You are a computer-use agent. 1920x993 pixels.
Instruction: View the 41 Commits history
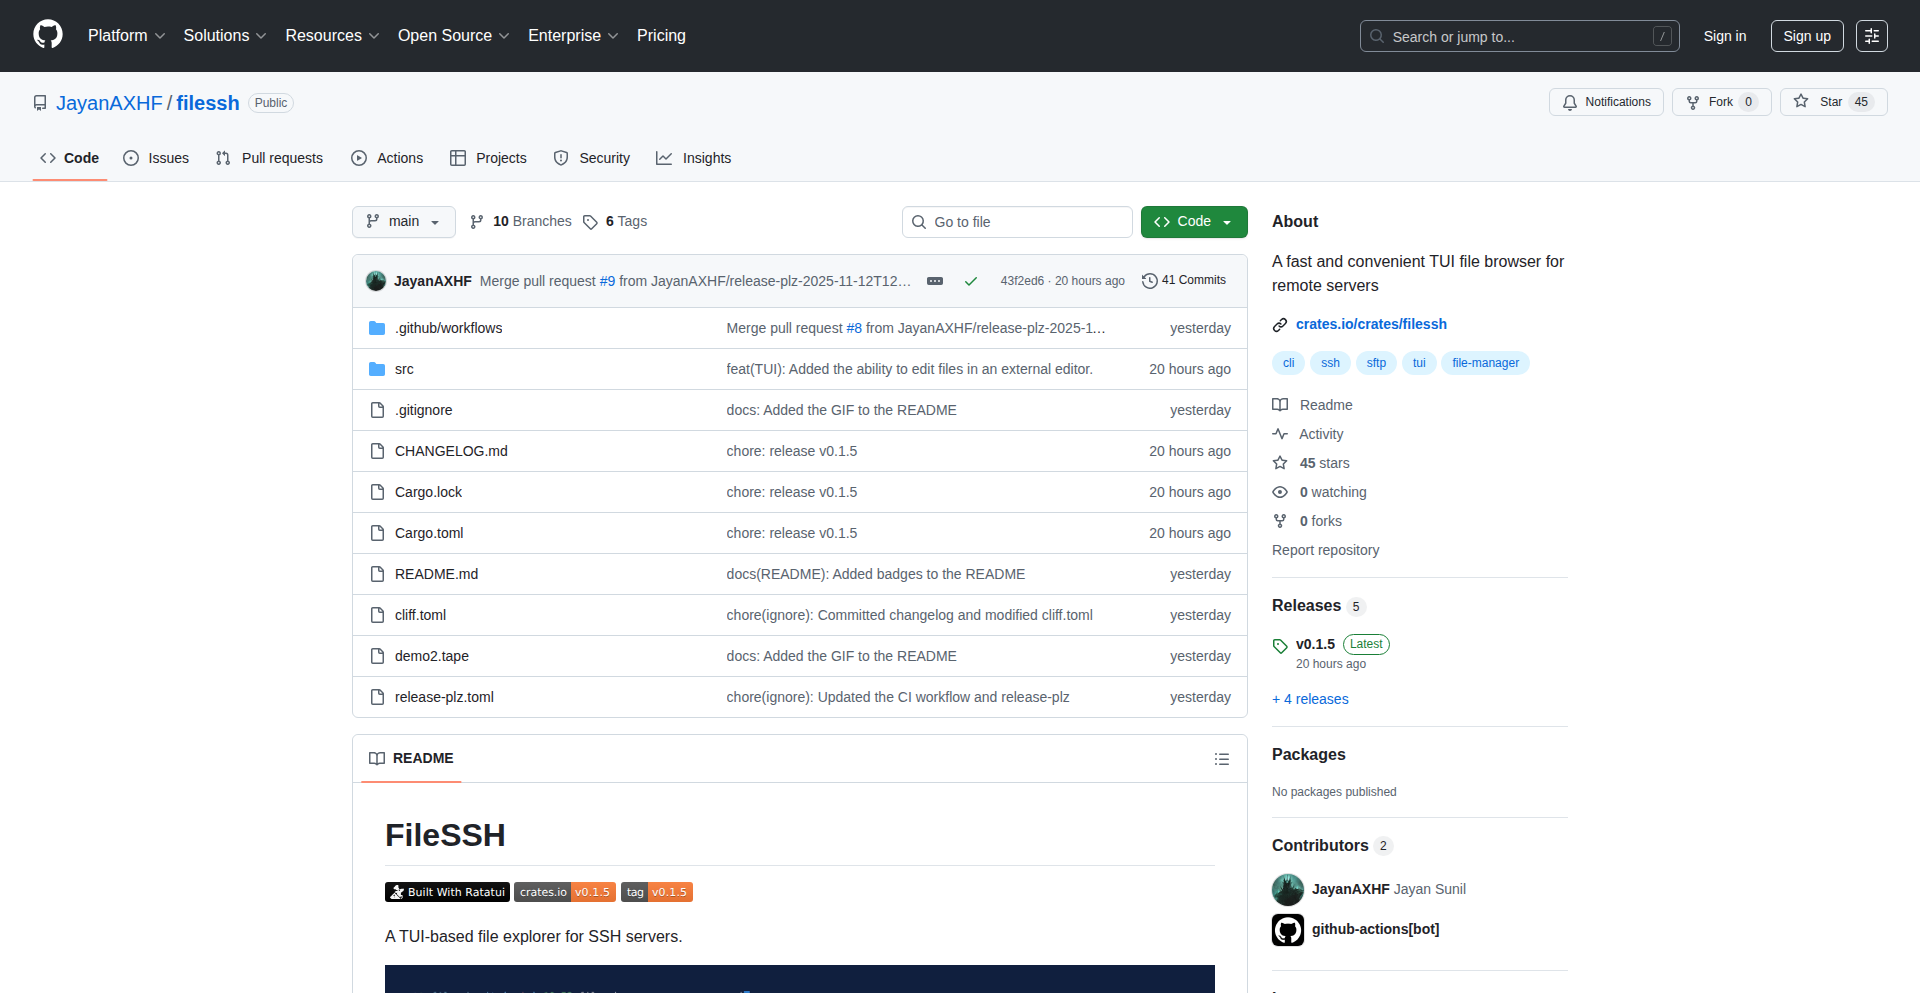click(x=1184, y=281)
